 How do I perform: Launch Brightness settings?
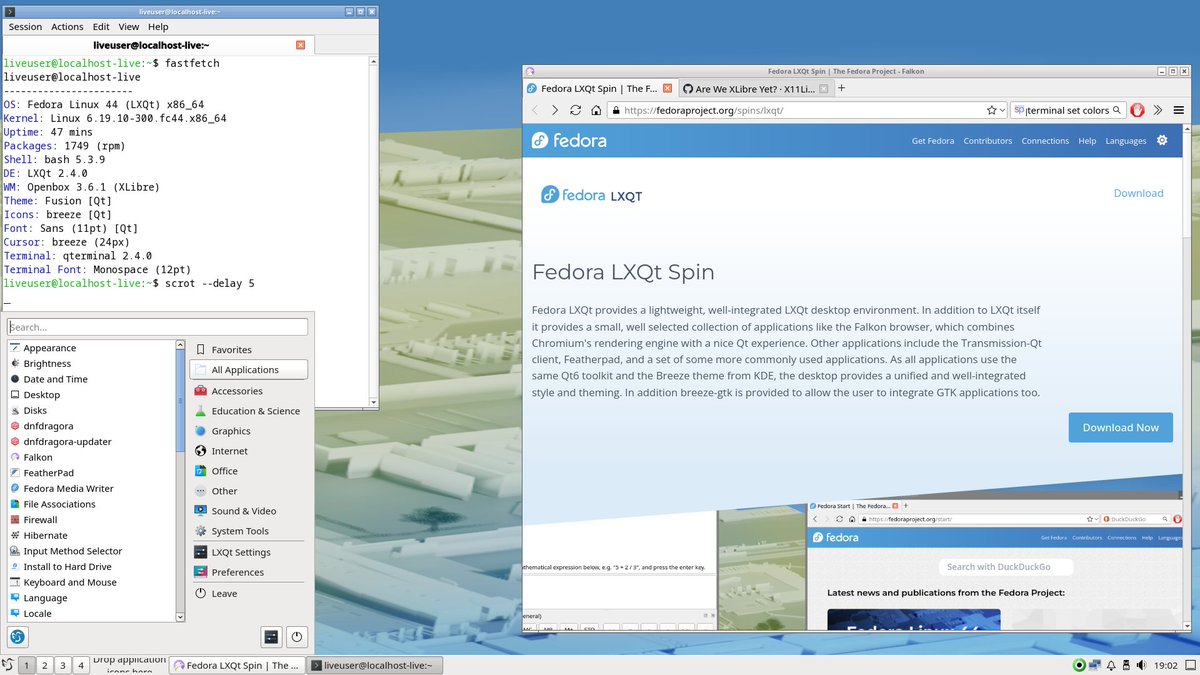92,364
